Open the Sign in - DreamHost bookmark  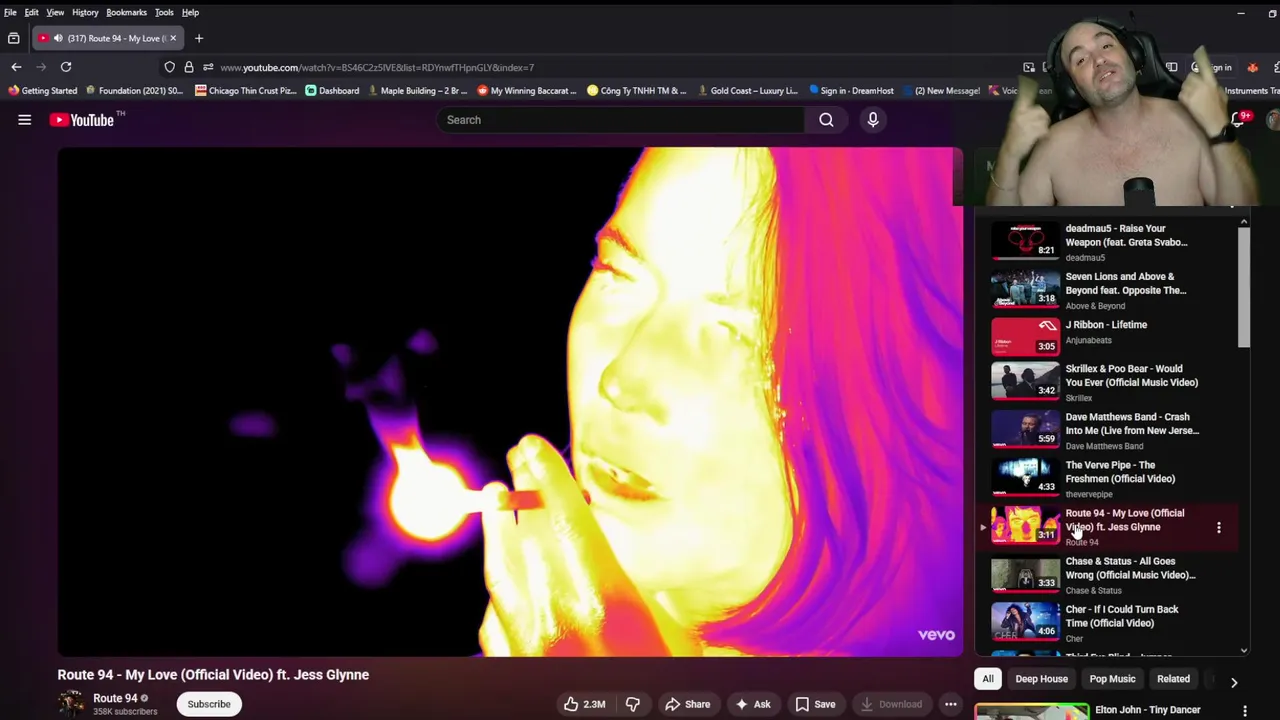pos(851,91)
